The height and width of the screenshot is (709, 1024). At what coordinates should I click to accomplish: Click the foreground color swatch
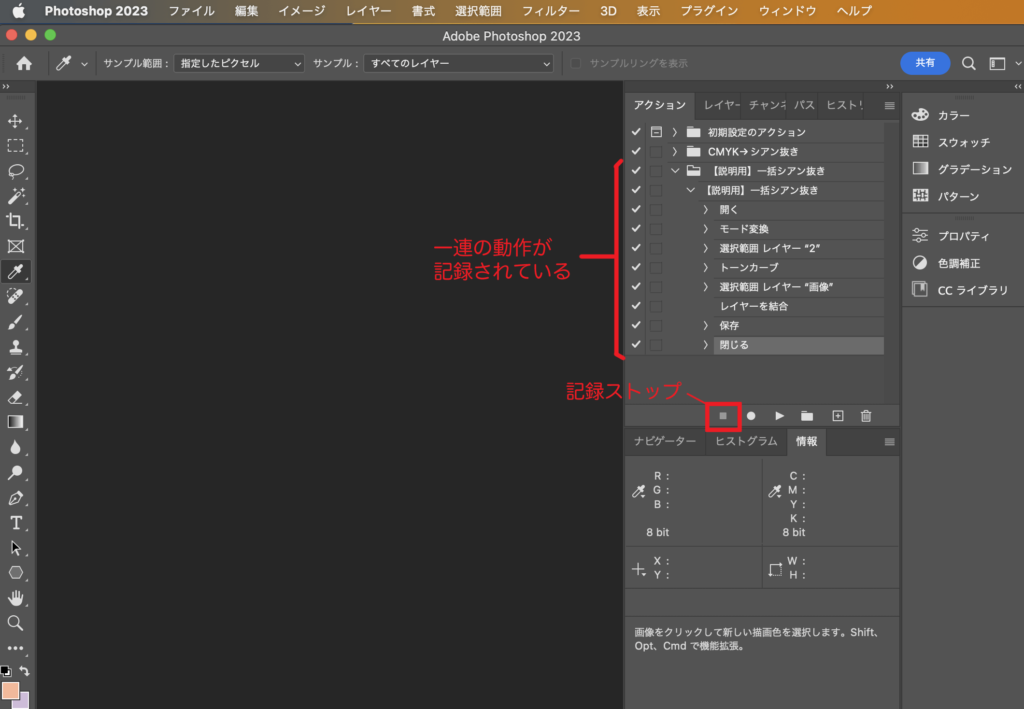(x=10, y=691)
